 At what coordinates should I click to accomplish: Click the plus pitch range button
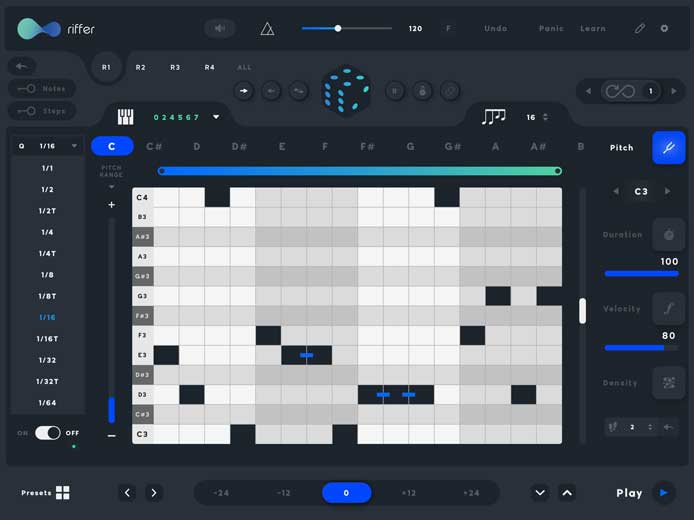tap(112, 204)
